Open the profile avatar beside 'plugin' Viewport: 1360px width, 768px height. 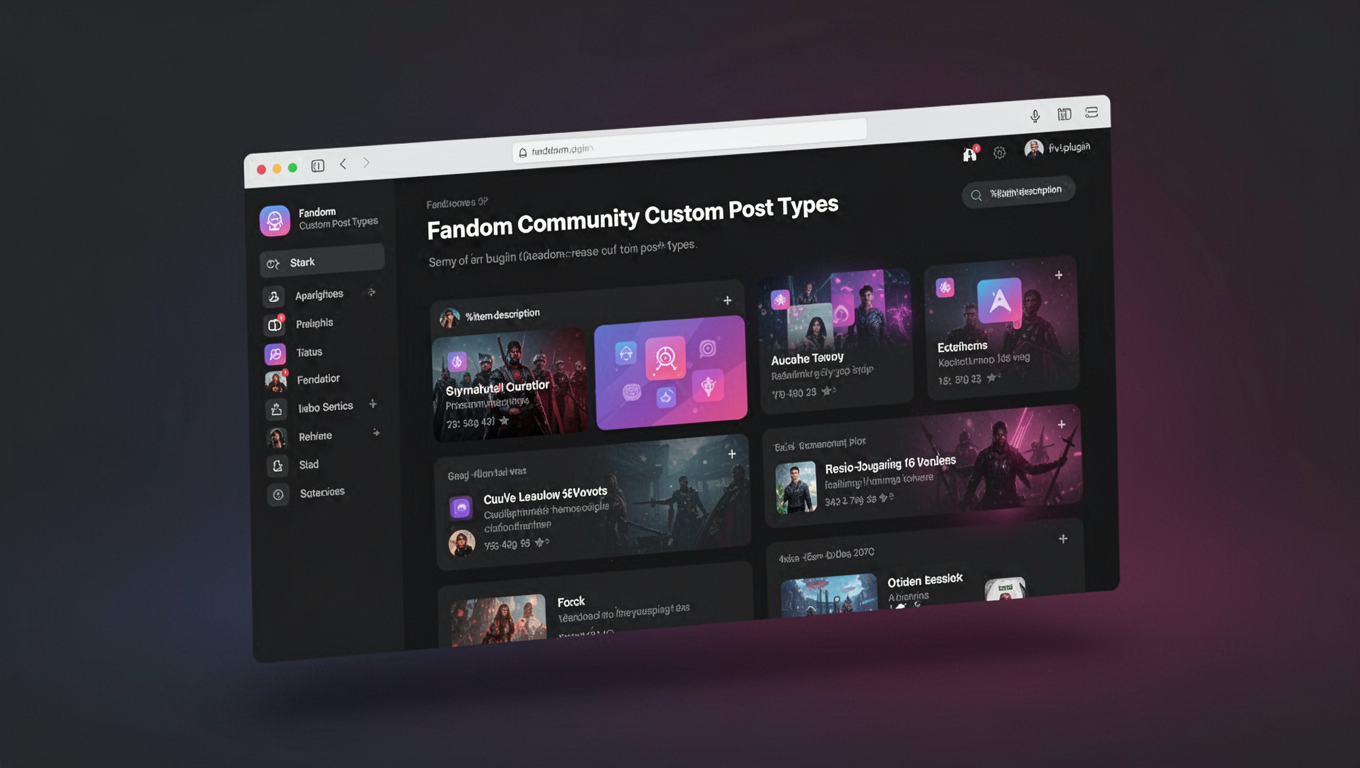point(1034,149)
